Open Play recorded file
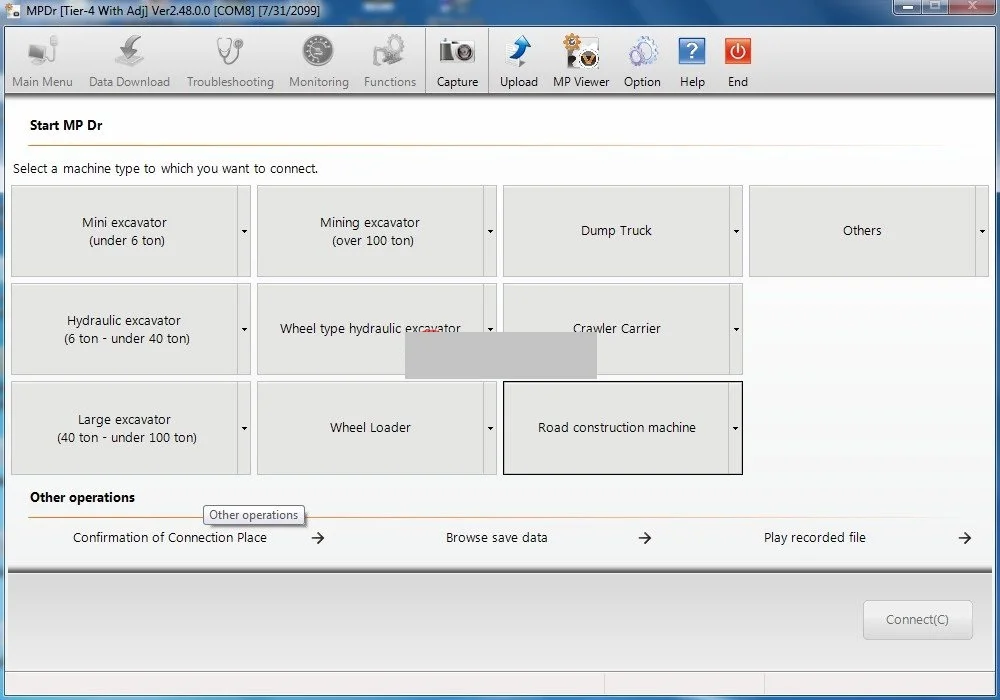The width and height of the screenshot is (1000, 700). click(815, 537)
